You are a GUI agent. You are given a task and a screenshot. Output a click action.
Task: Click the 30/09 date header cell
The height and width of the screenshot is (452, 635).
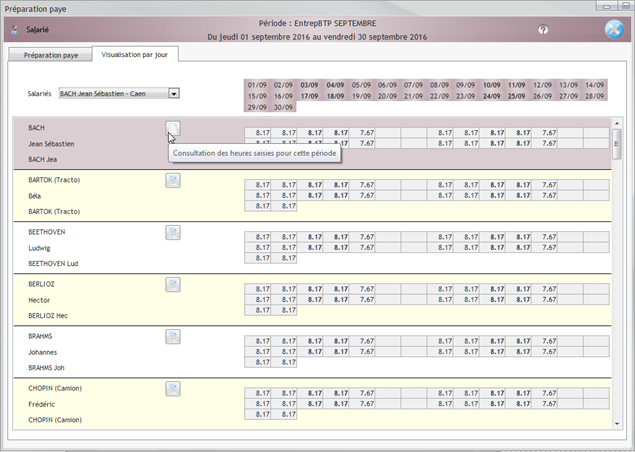point(283,107)
